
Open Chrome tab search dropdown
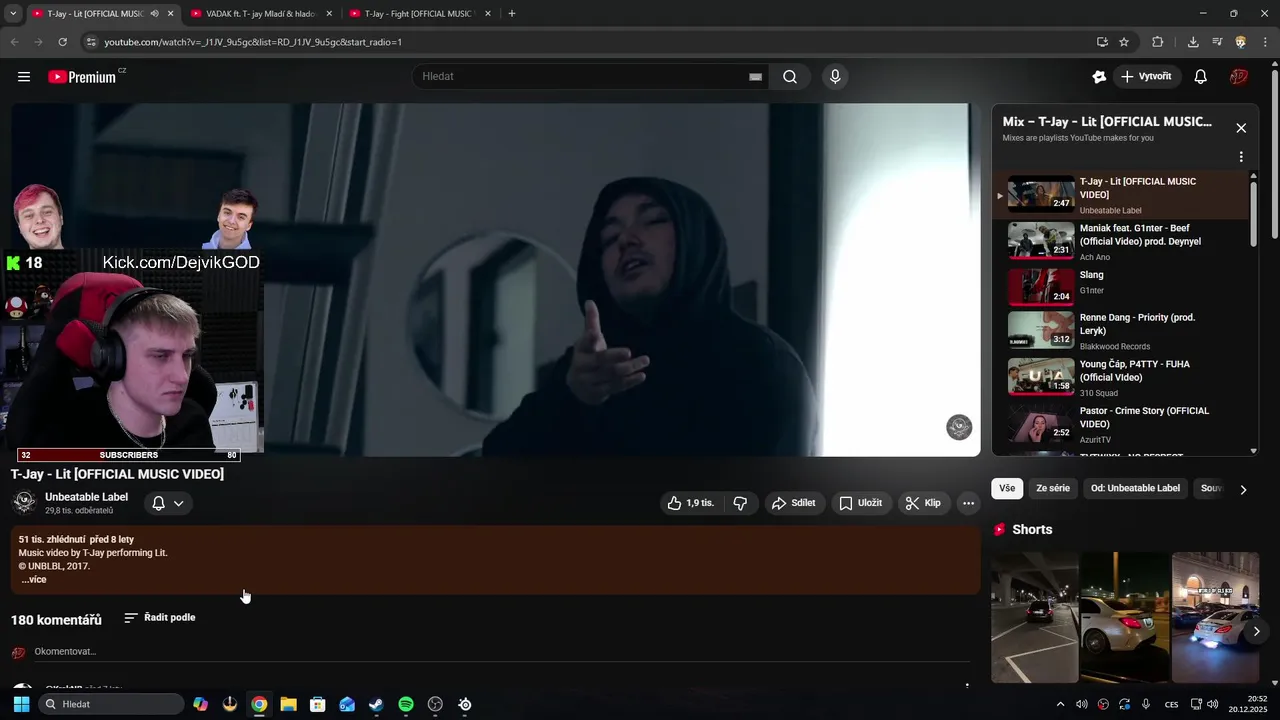(13, 14)
